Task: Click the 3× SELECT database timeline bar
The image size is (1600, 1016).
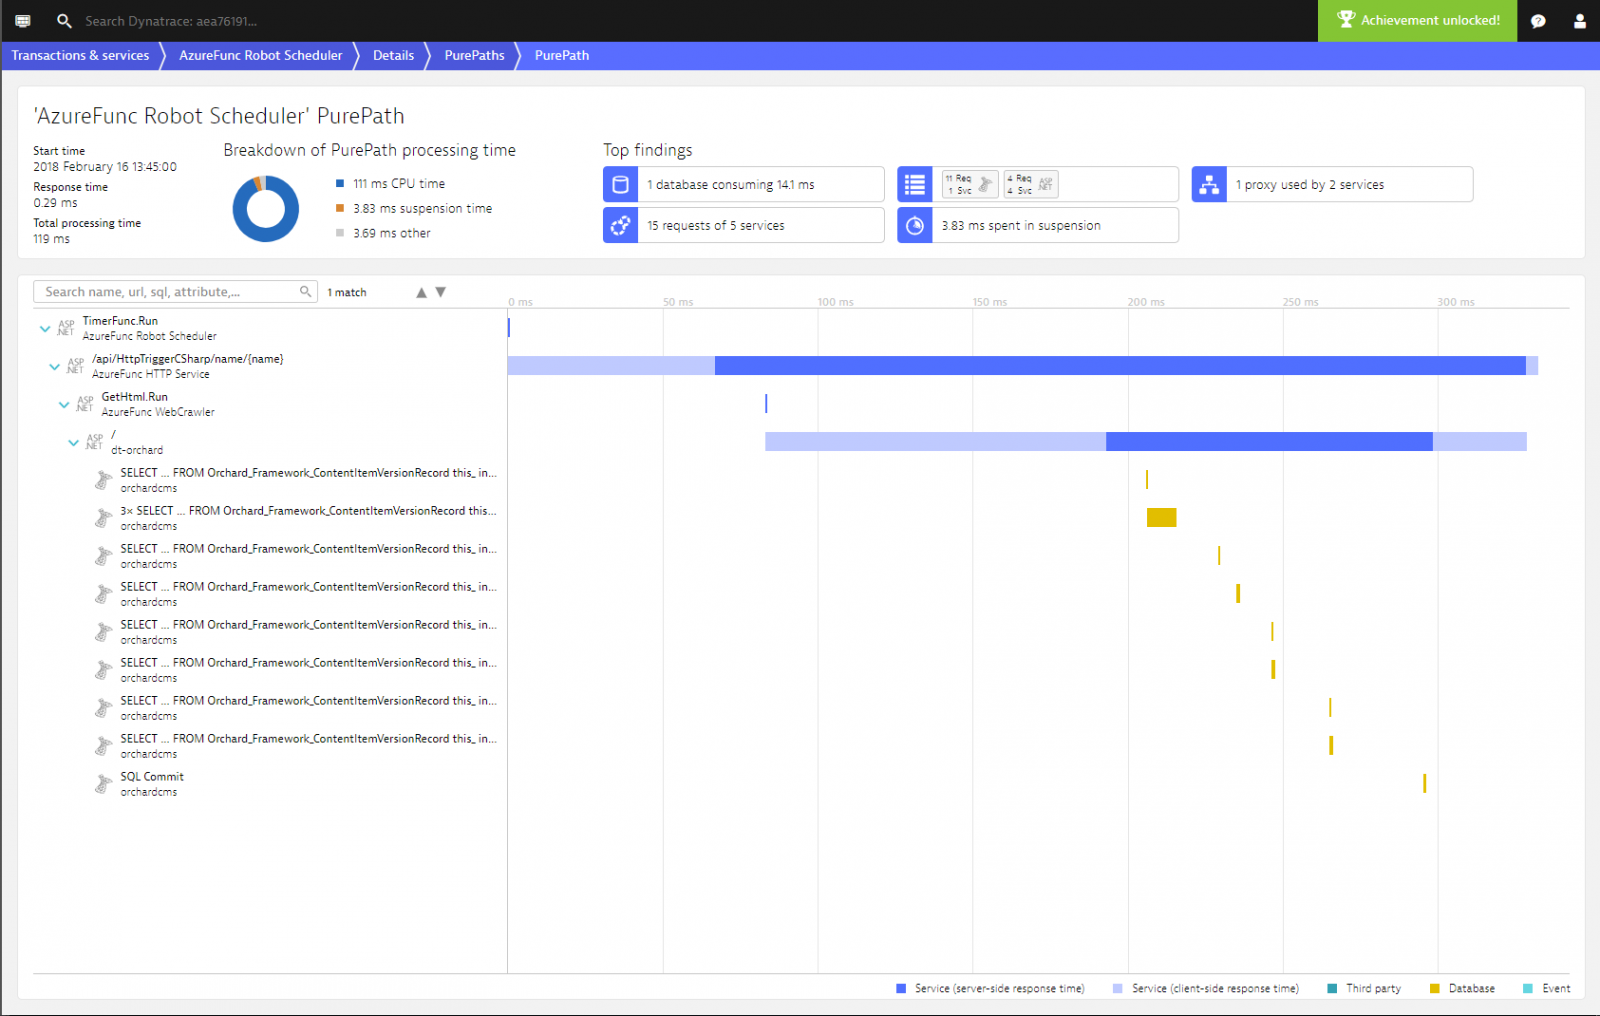Action: 1161,517
